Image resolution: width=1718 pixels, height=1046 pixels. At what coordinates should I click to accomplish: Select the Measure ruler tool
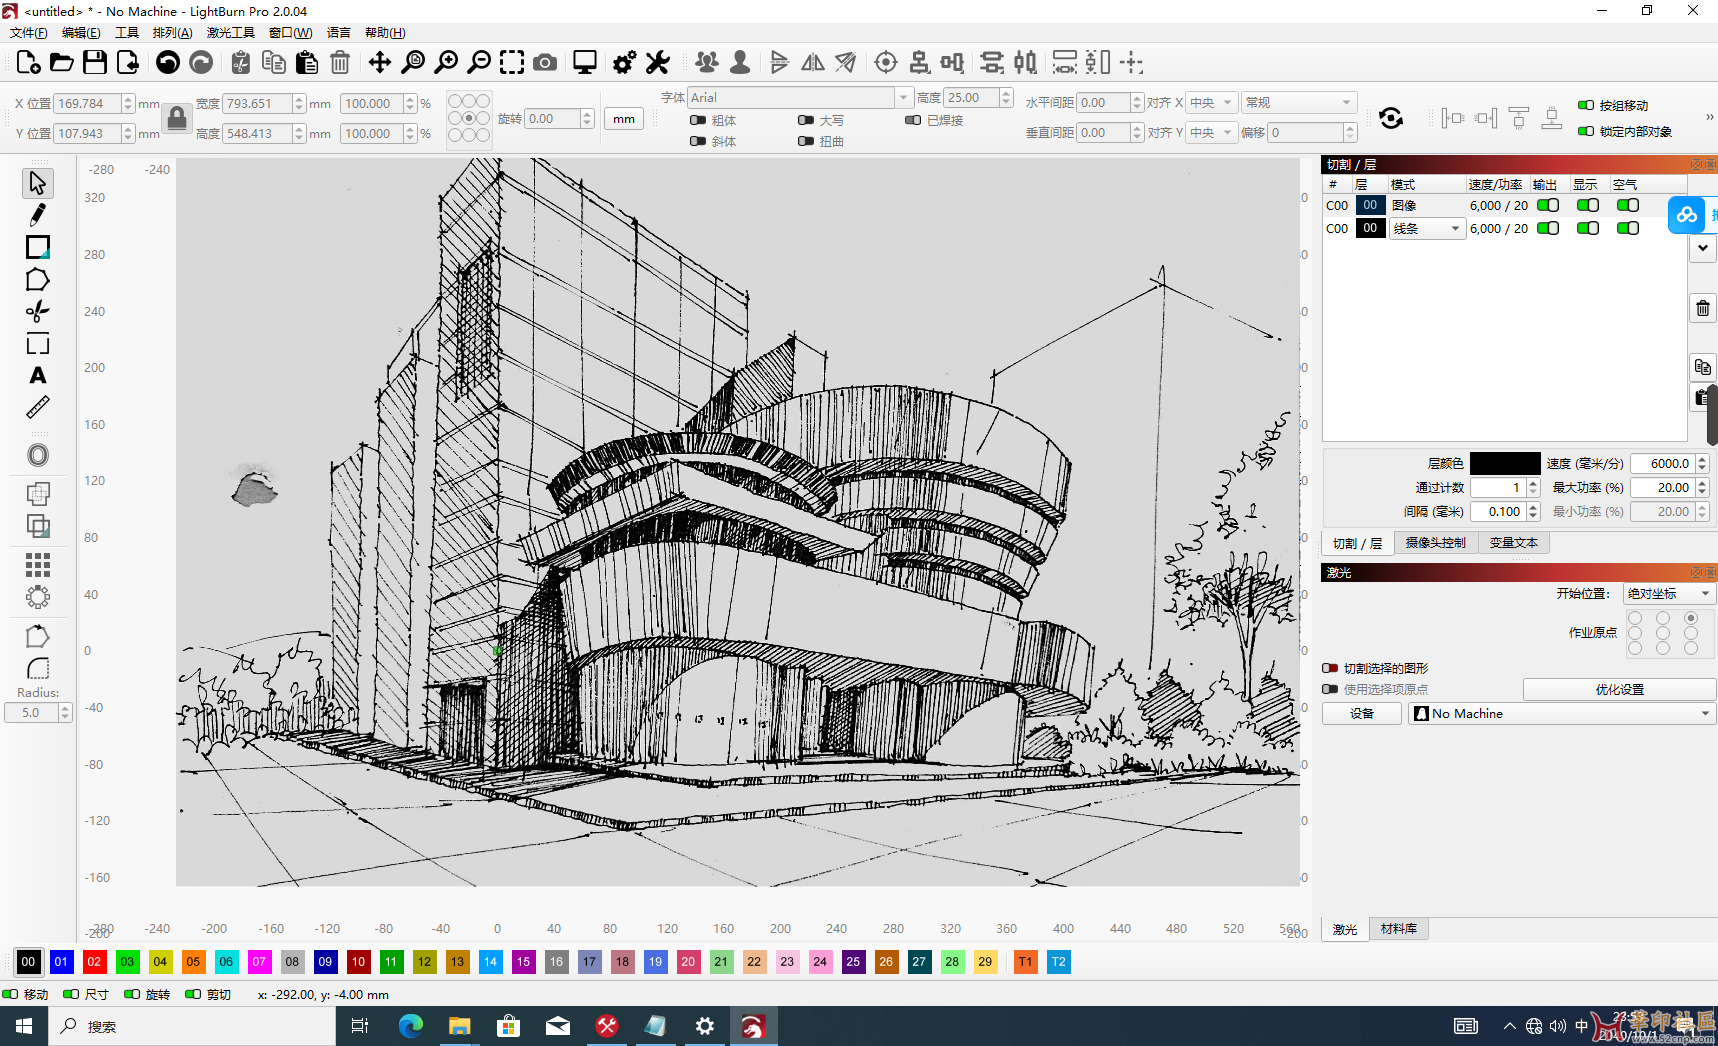38,408
